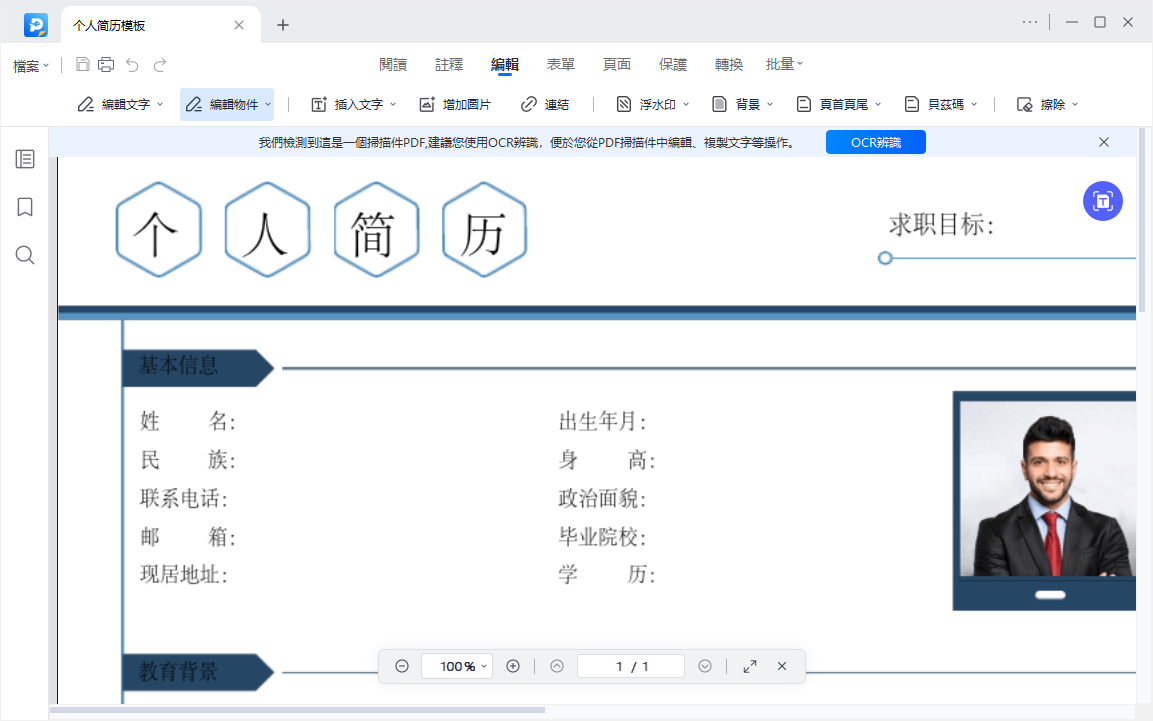Switch to the 頁面 ribbon tab
This screenshot has width=1153, height=721.
coord(617,64)
